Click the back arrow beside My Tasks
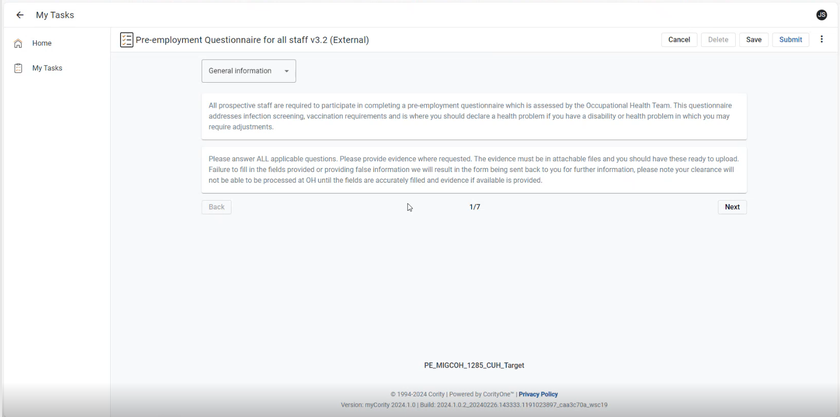 click(x=20, y=15)
